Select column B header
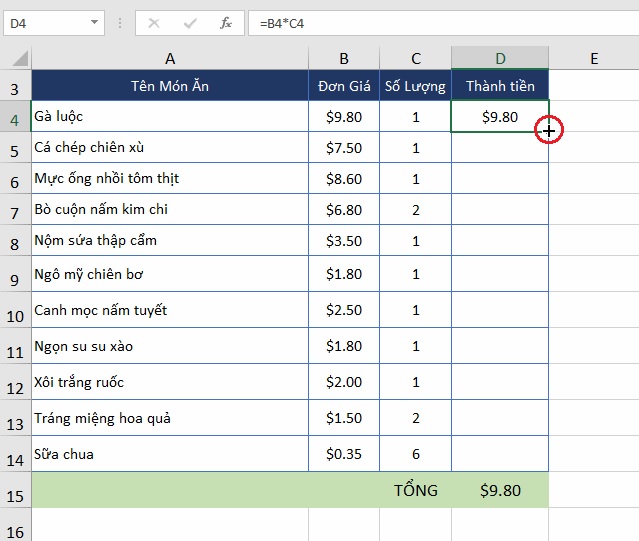The image size is (639, 541). (344, 58)
